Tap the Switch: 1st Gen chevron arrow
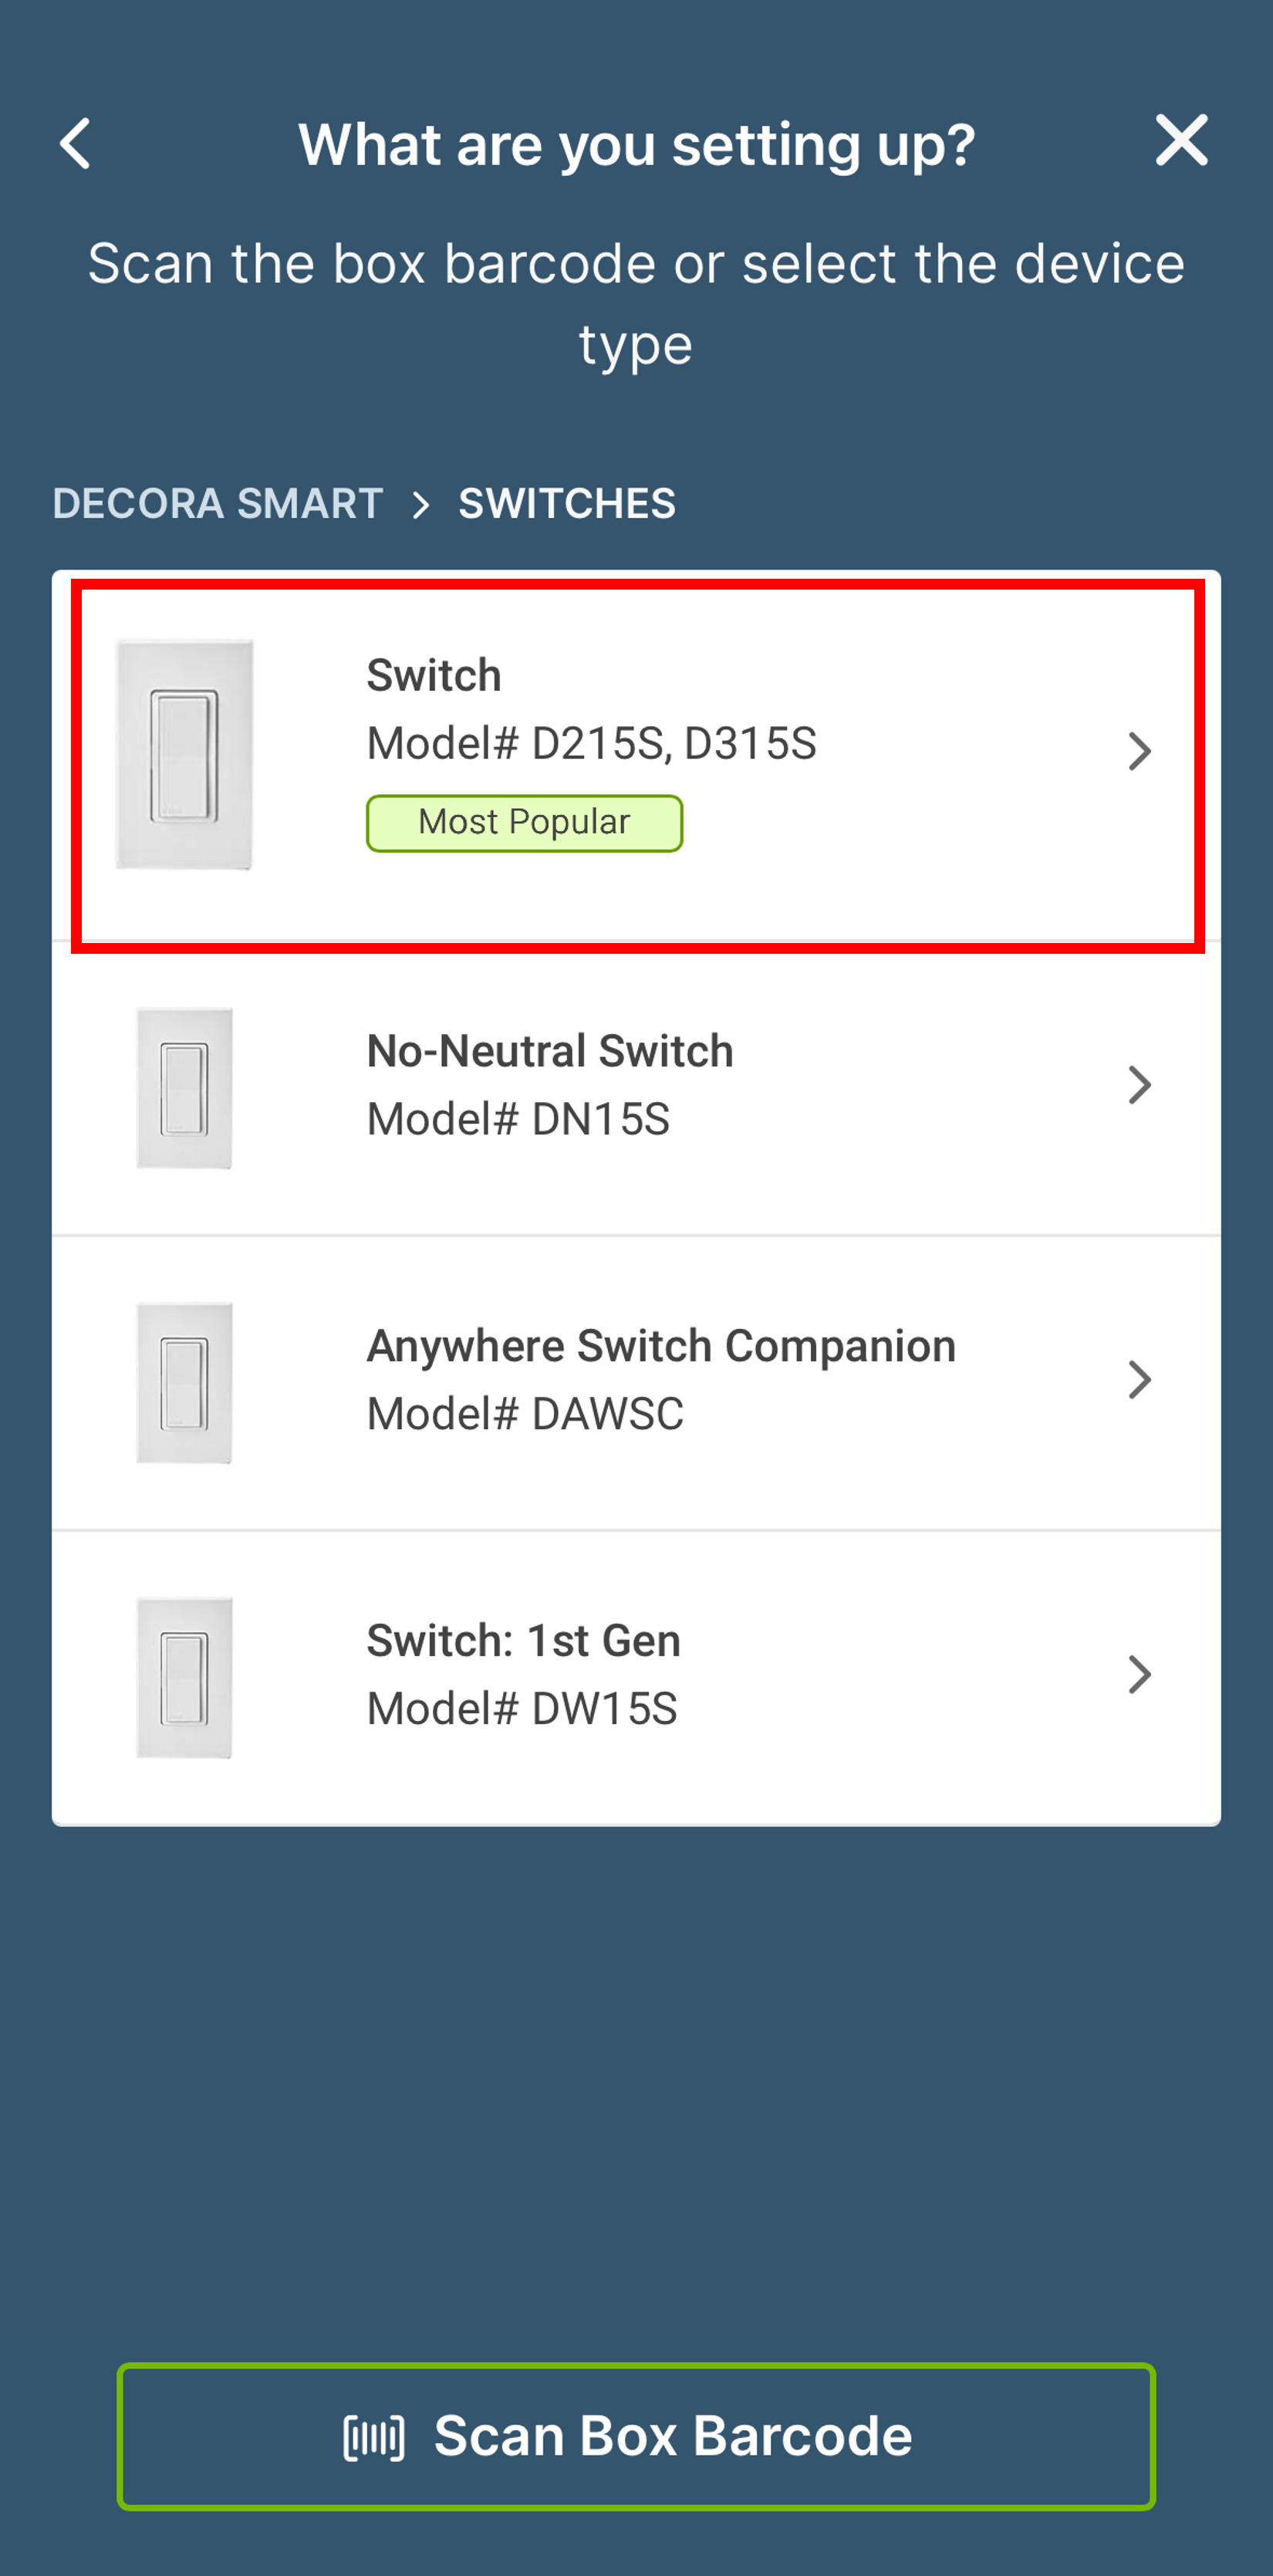The width and height of the screenshot is (1273, 2576). [1139, 1675]
